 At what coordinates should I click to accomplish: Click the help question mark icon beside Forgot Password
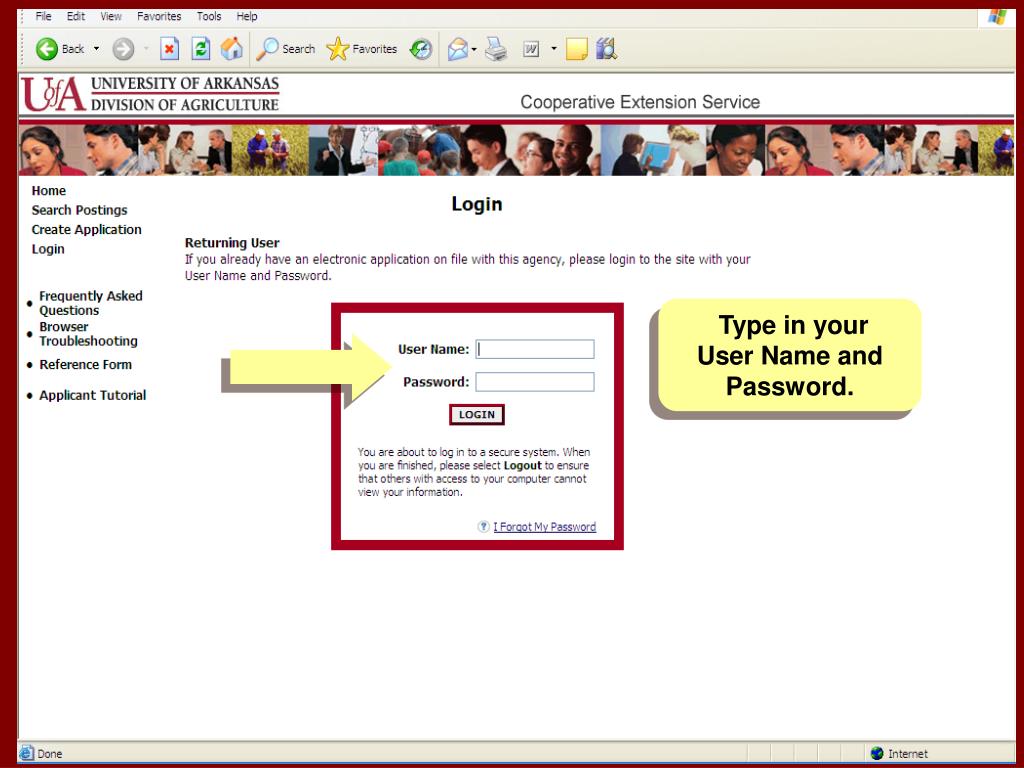point(483,526)
